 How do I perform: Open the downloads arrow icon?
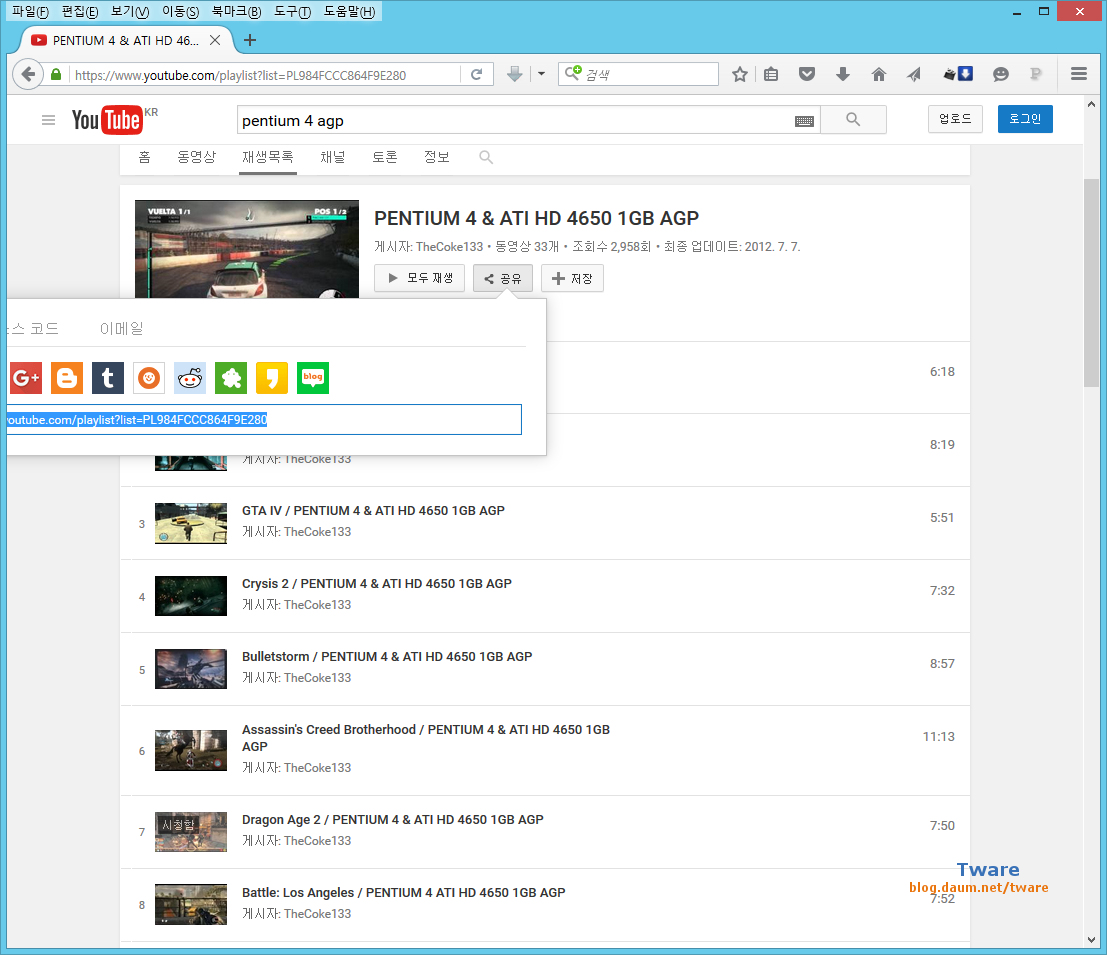[x=843, y=74]
